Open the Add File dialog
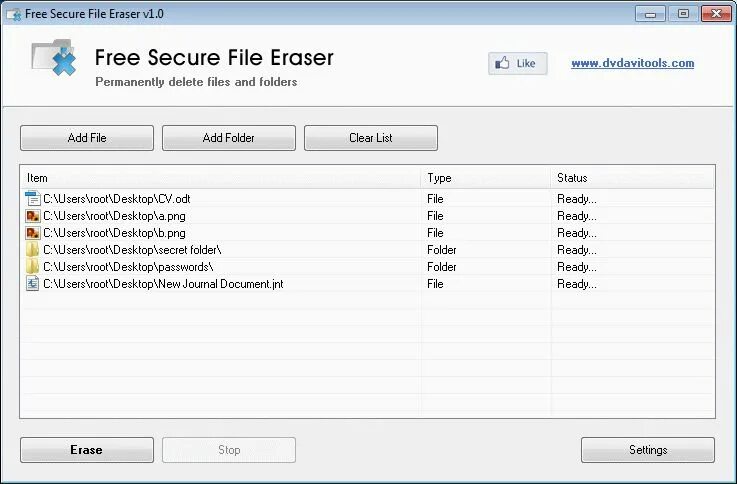Screen dimensions: 737x484 click(x=87, y=138)
